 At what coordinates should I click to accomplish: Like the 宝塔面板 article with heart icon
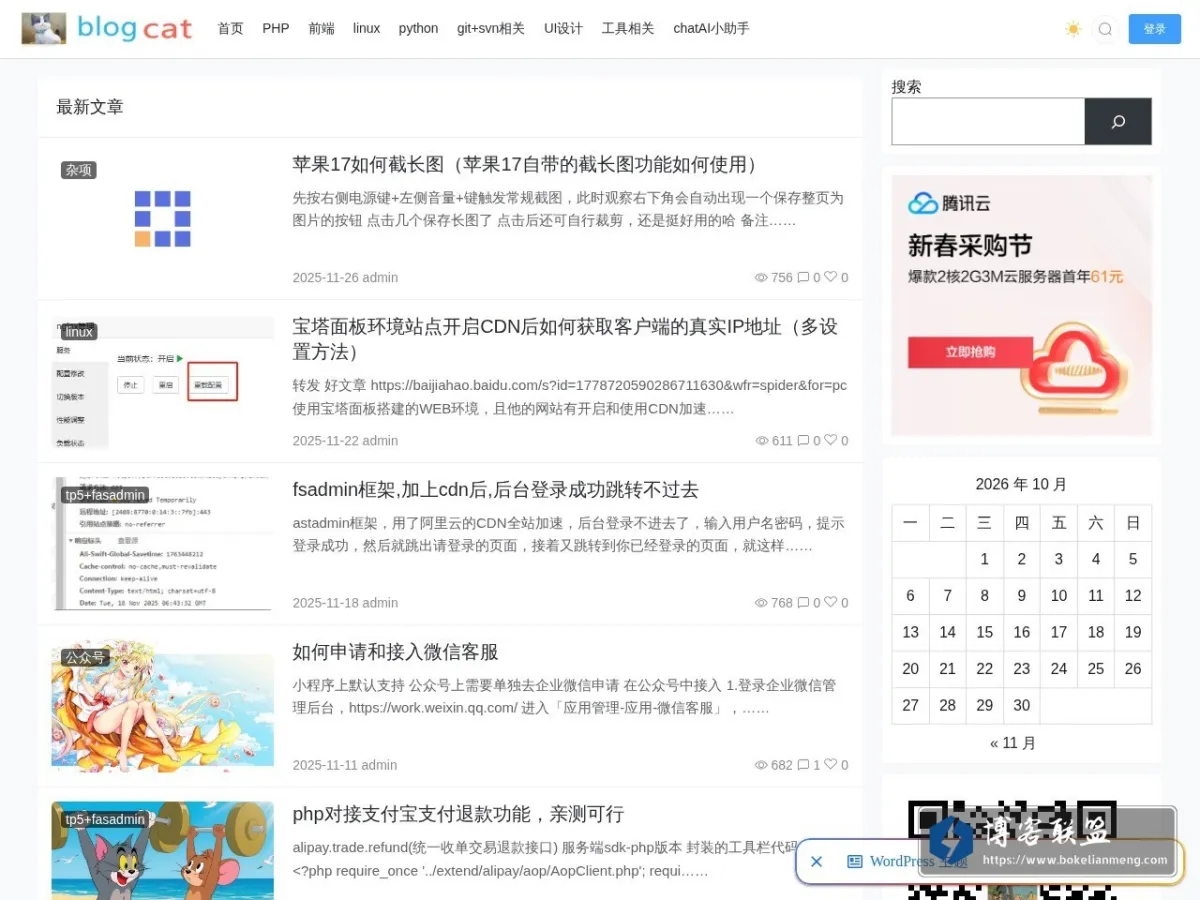830,440
